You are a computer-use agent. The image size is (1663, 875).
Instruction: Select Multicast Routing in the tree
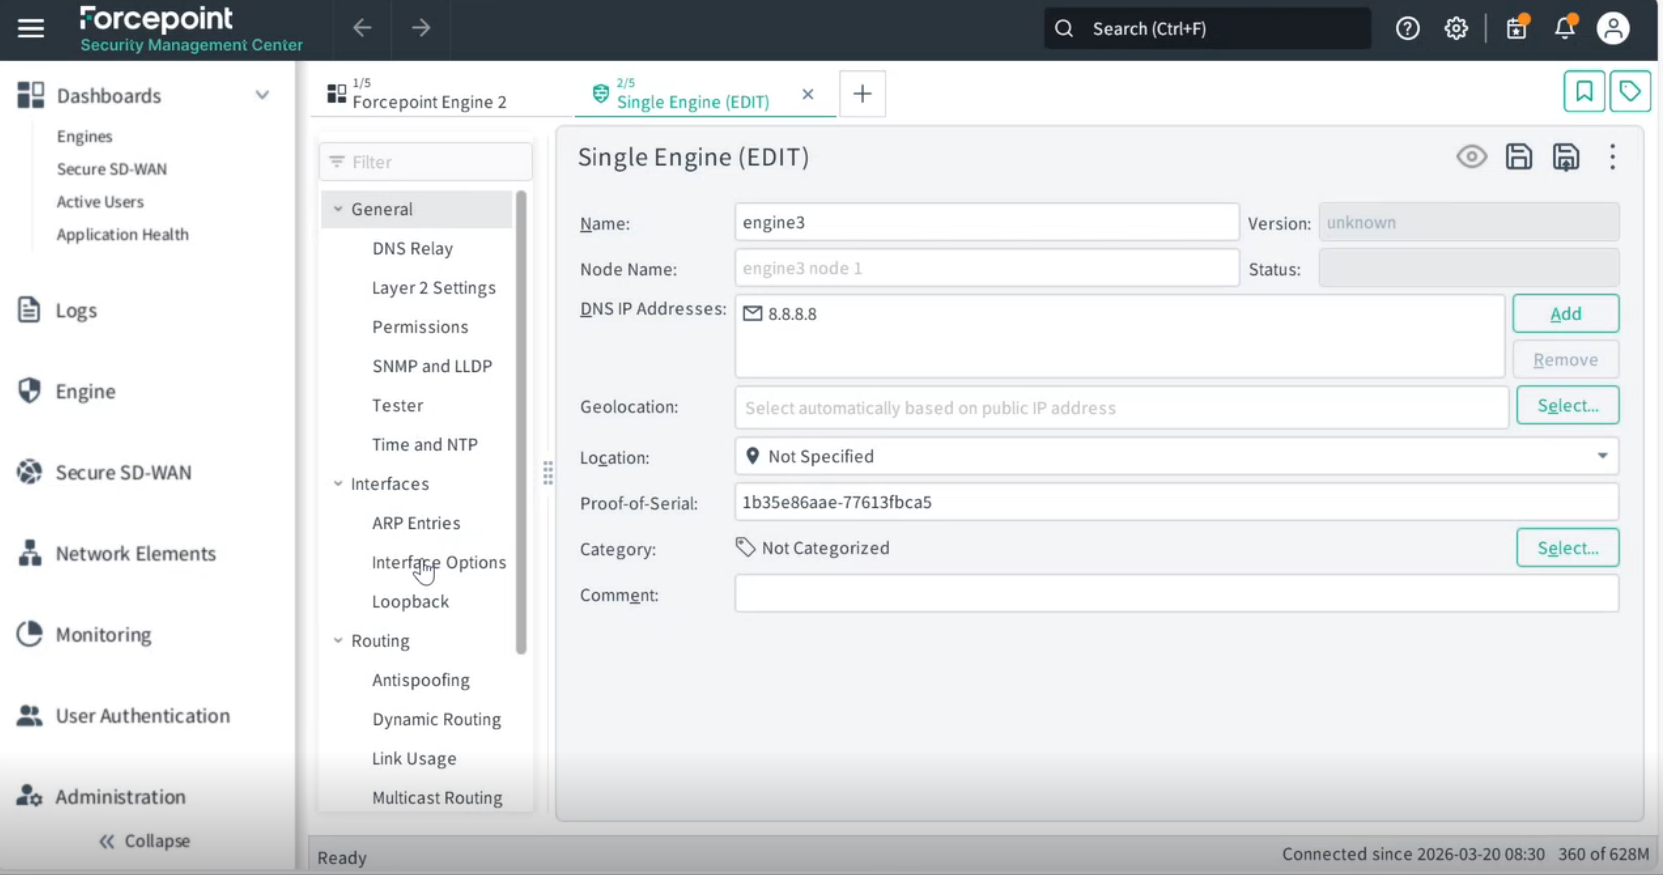coord(437,798)
